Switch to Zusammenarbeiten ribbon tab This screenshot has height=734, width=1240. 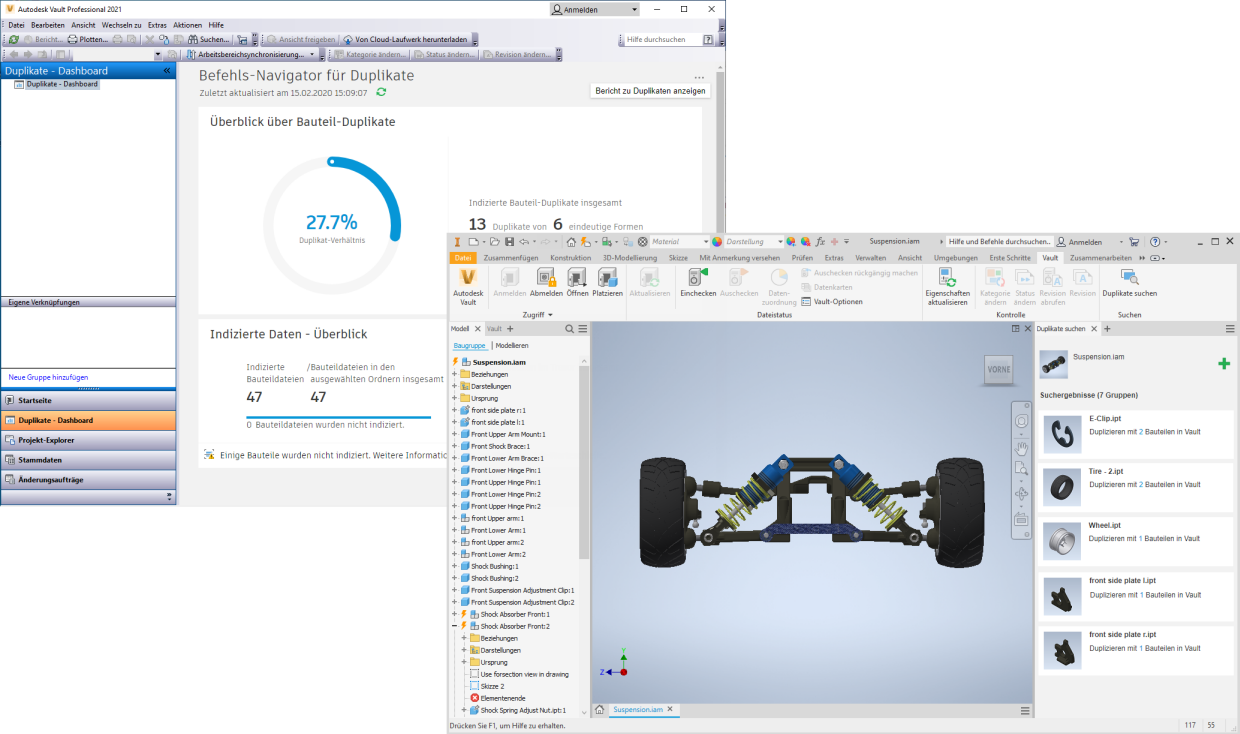(x=1102, y=257)
